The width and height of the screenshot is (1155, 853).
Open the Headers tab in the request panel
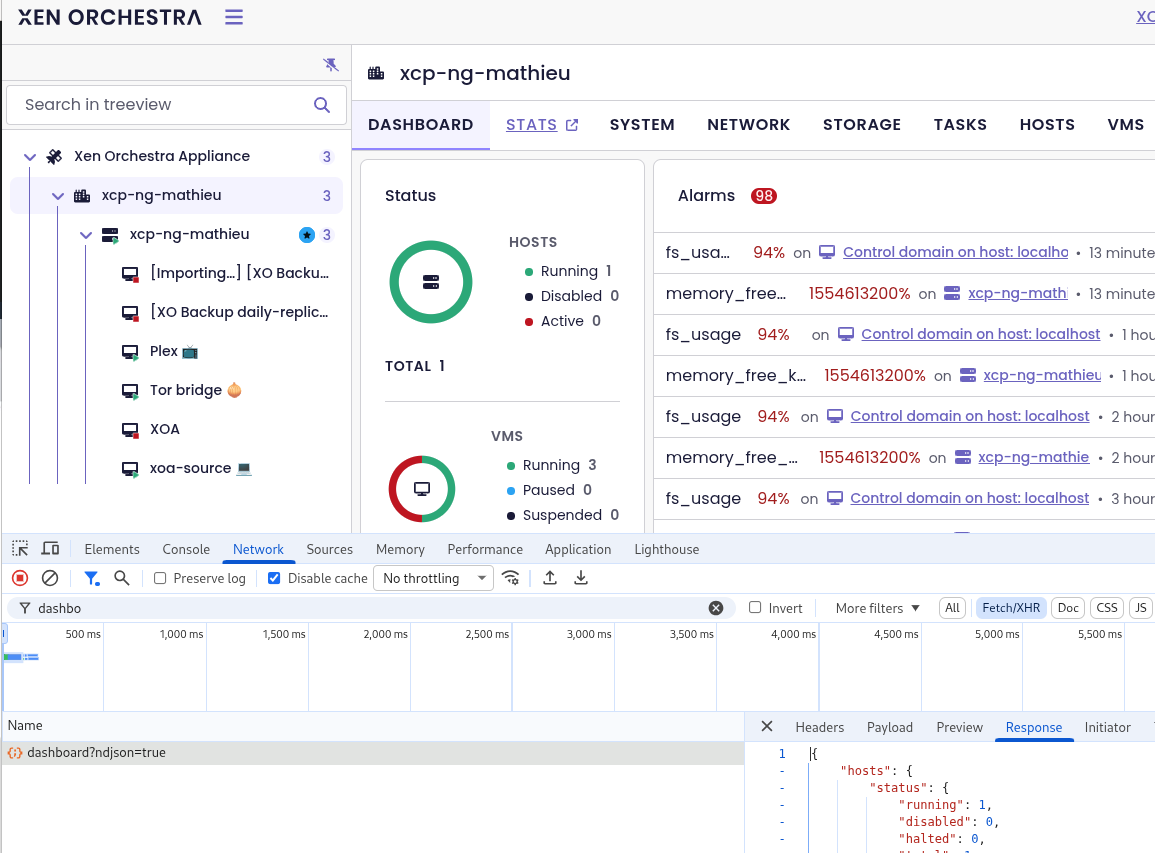[819, 727]
